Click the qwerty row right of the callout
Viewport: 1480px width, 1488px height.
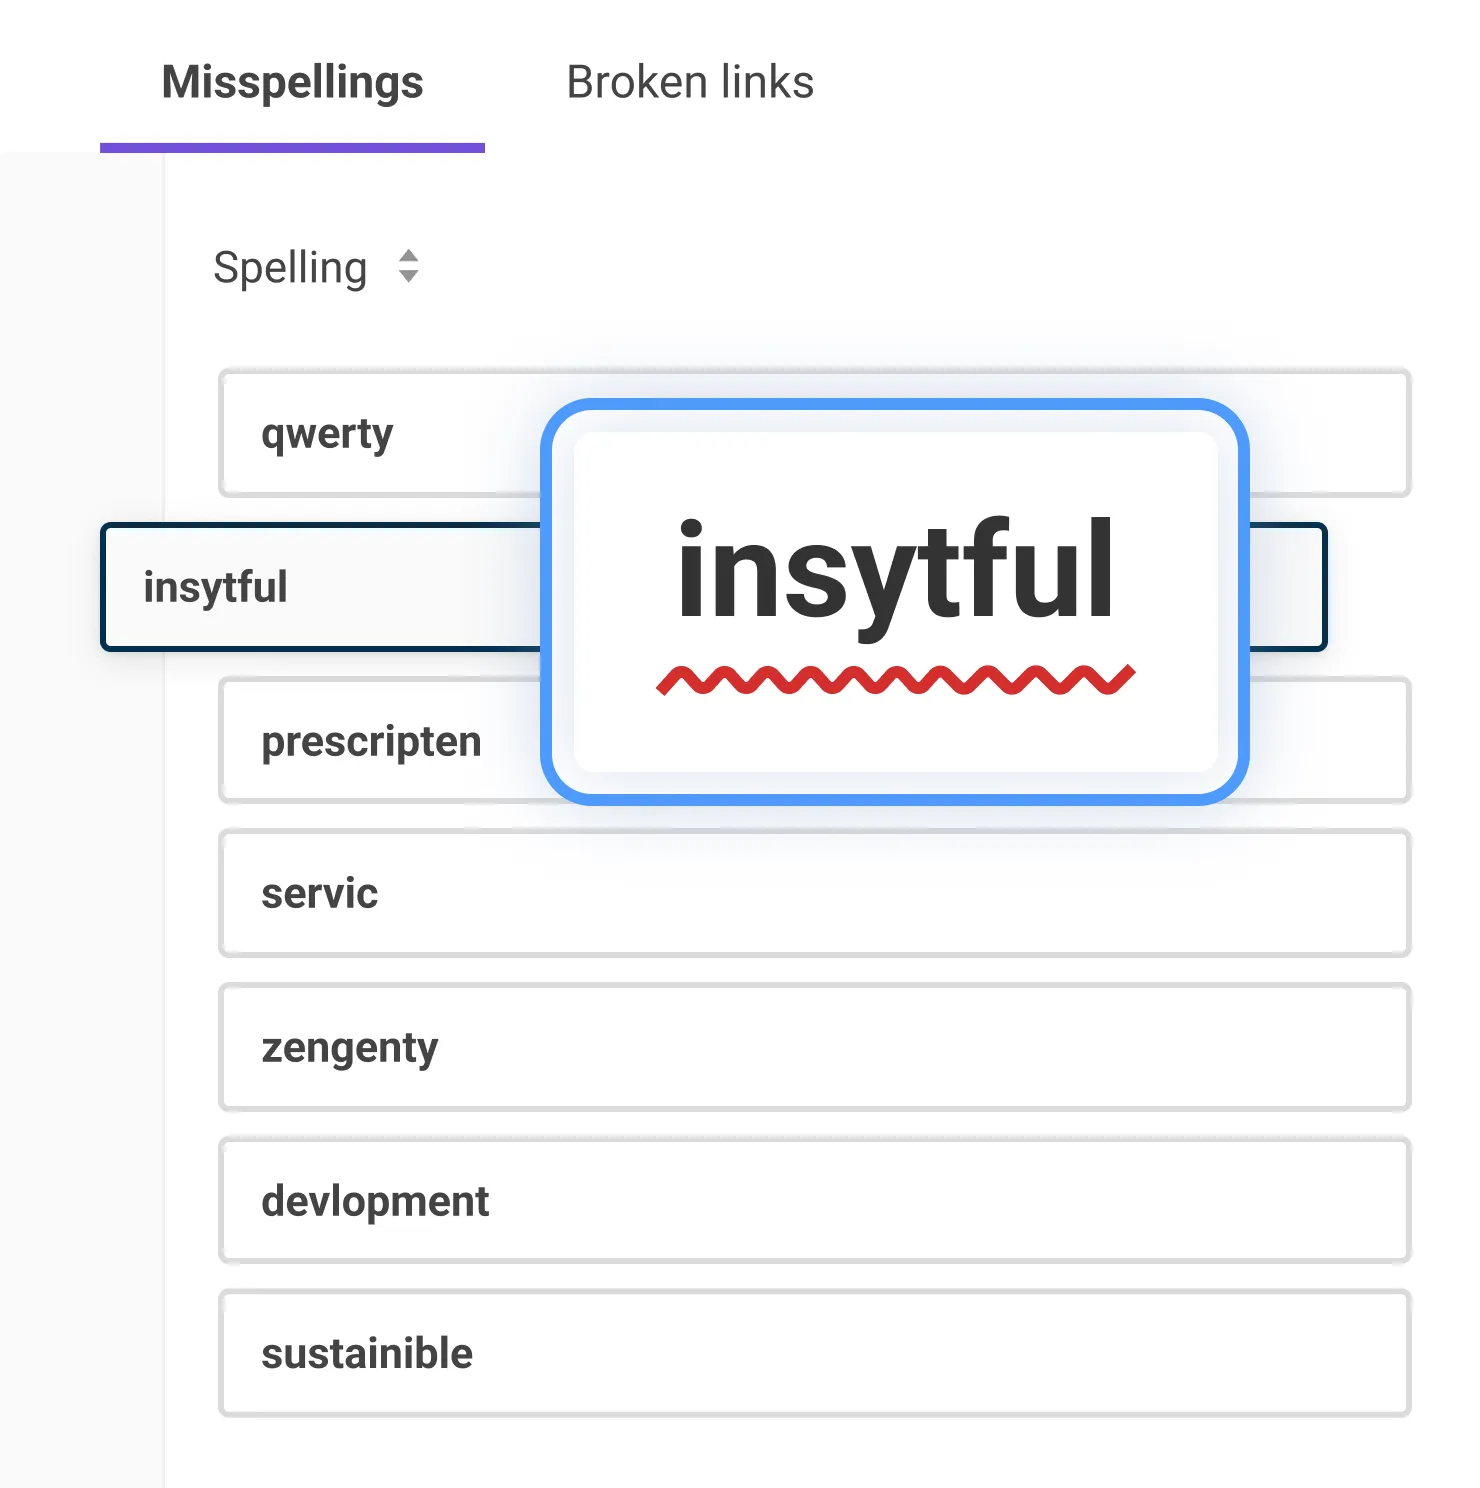(1330, 434)
